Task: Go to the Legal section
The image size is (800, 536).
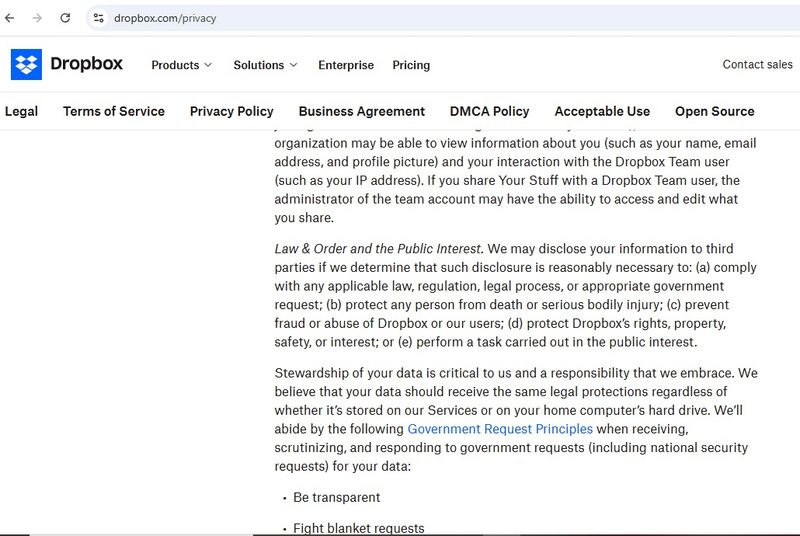Action: point(21,111)
